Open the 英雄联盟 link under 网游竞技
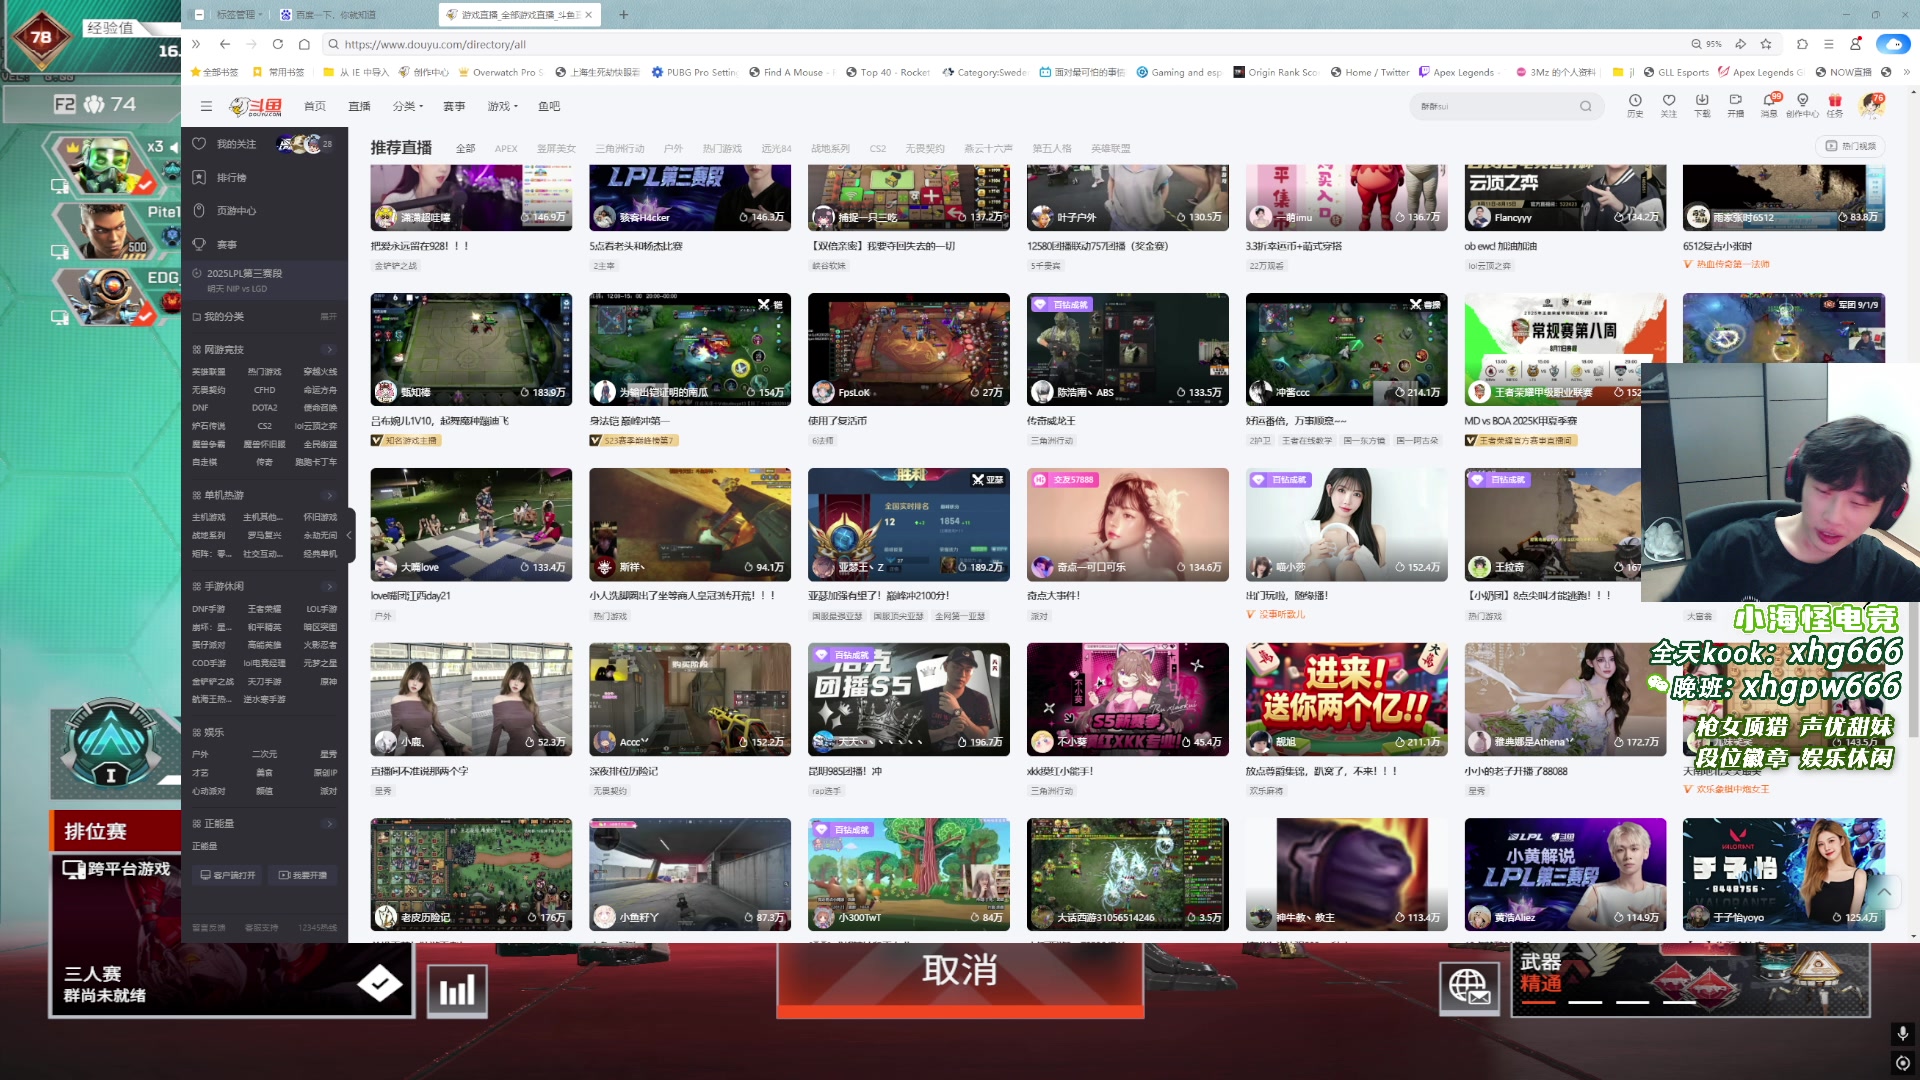The width and height of the screenshot is (1920, 1080). point(208,372)
